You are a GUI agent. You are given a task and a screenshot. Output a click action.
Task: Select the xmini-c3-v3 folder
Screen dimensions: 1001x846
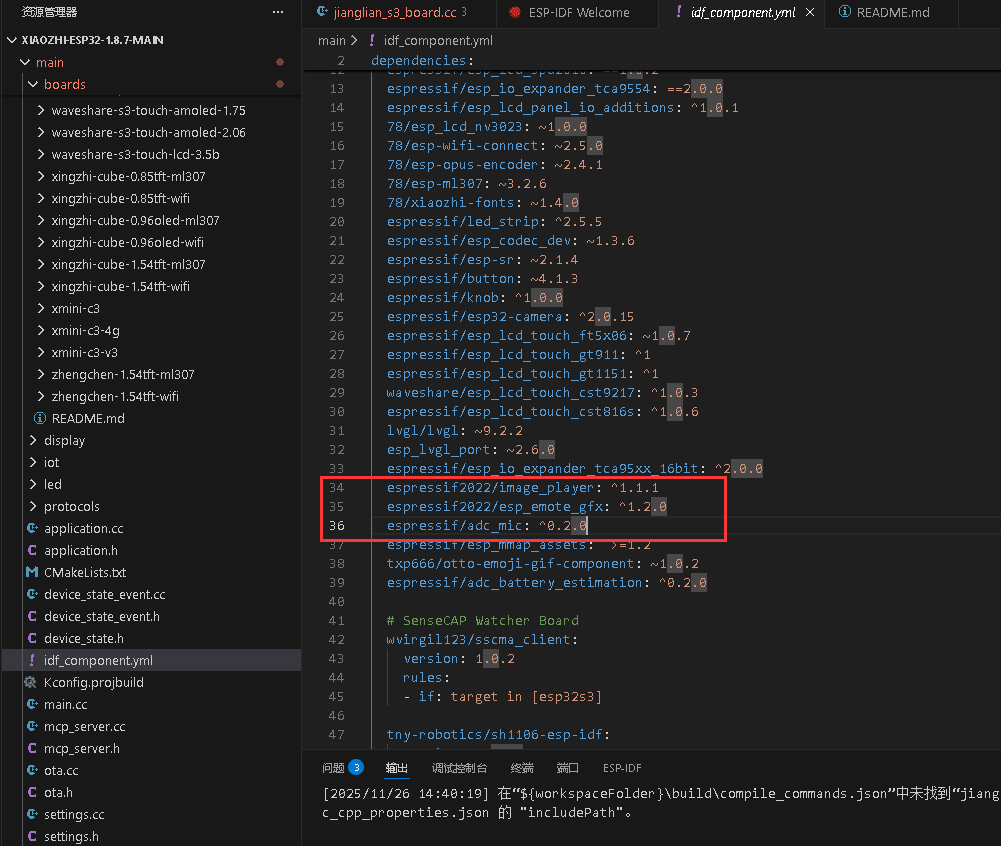click(x=84, y=352)
